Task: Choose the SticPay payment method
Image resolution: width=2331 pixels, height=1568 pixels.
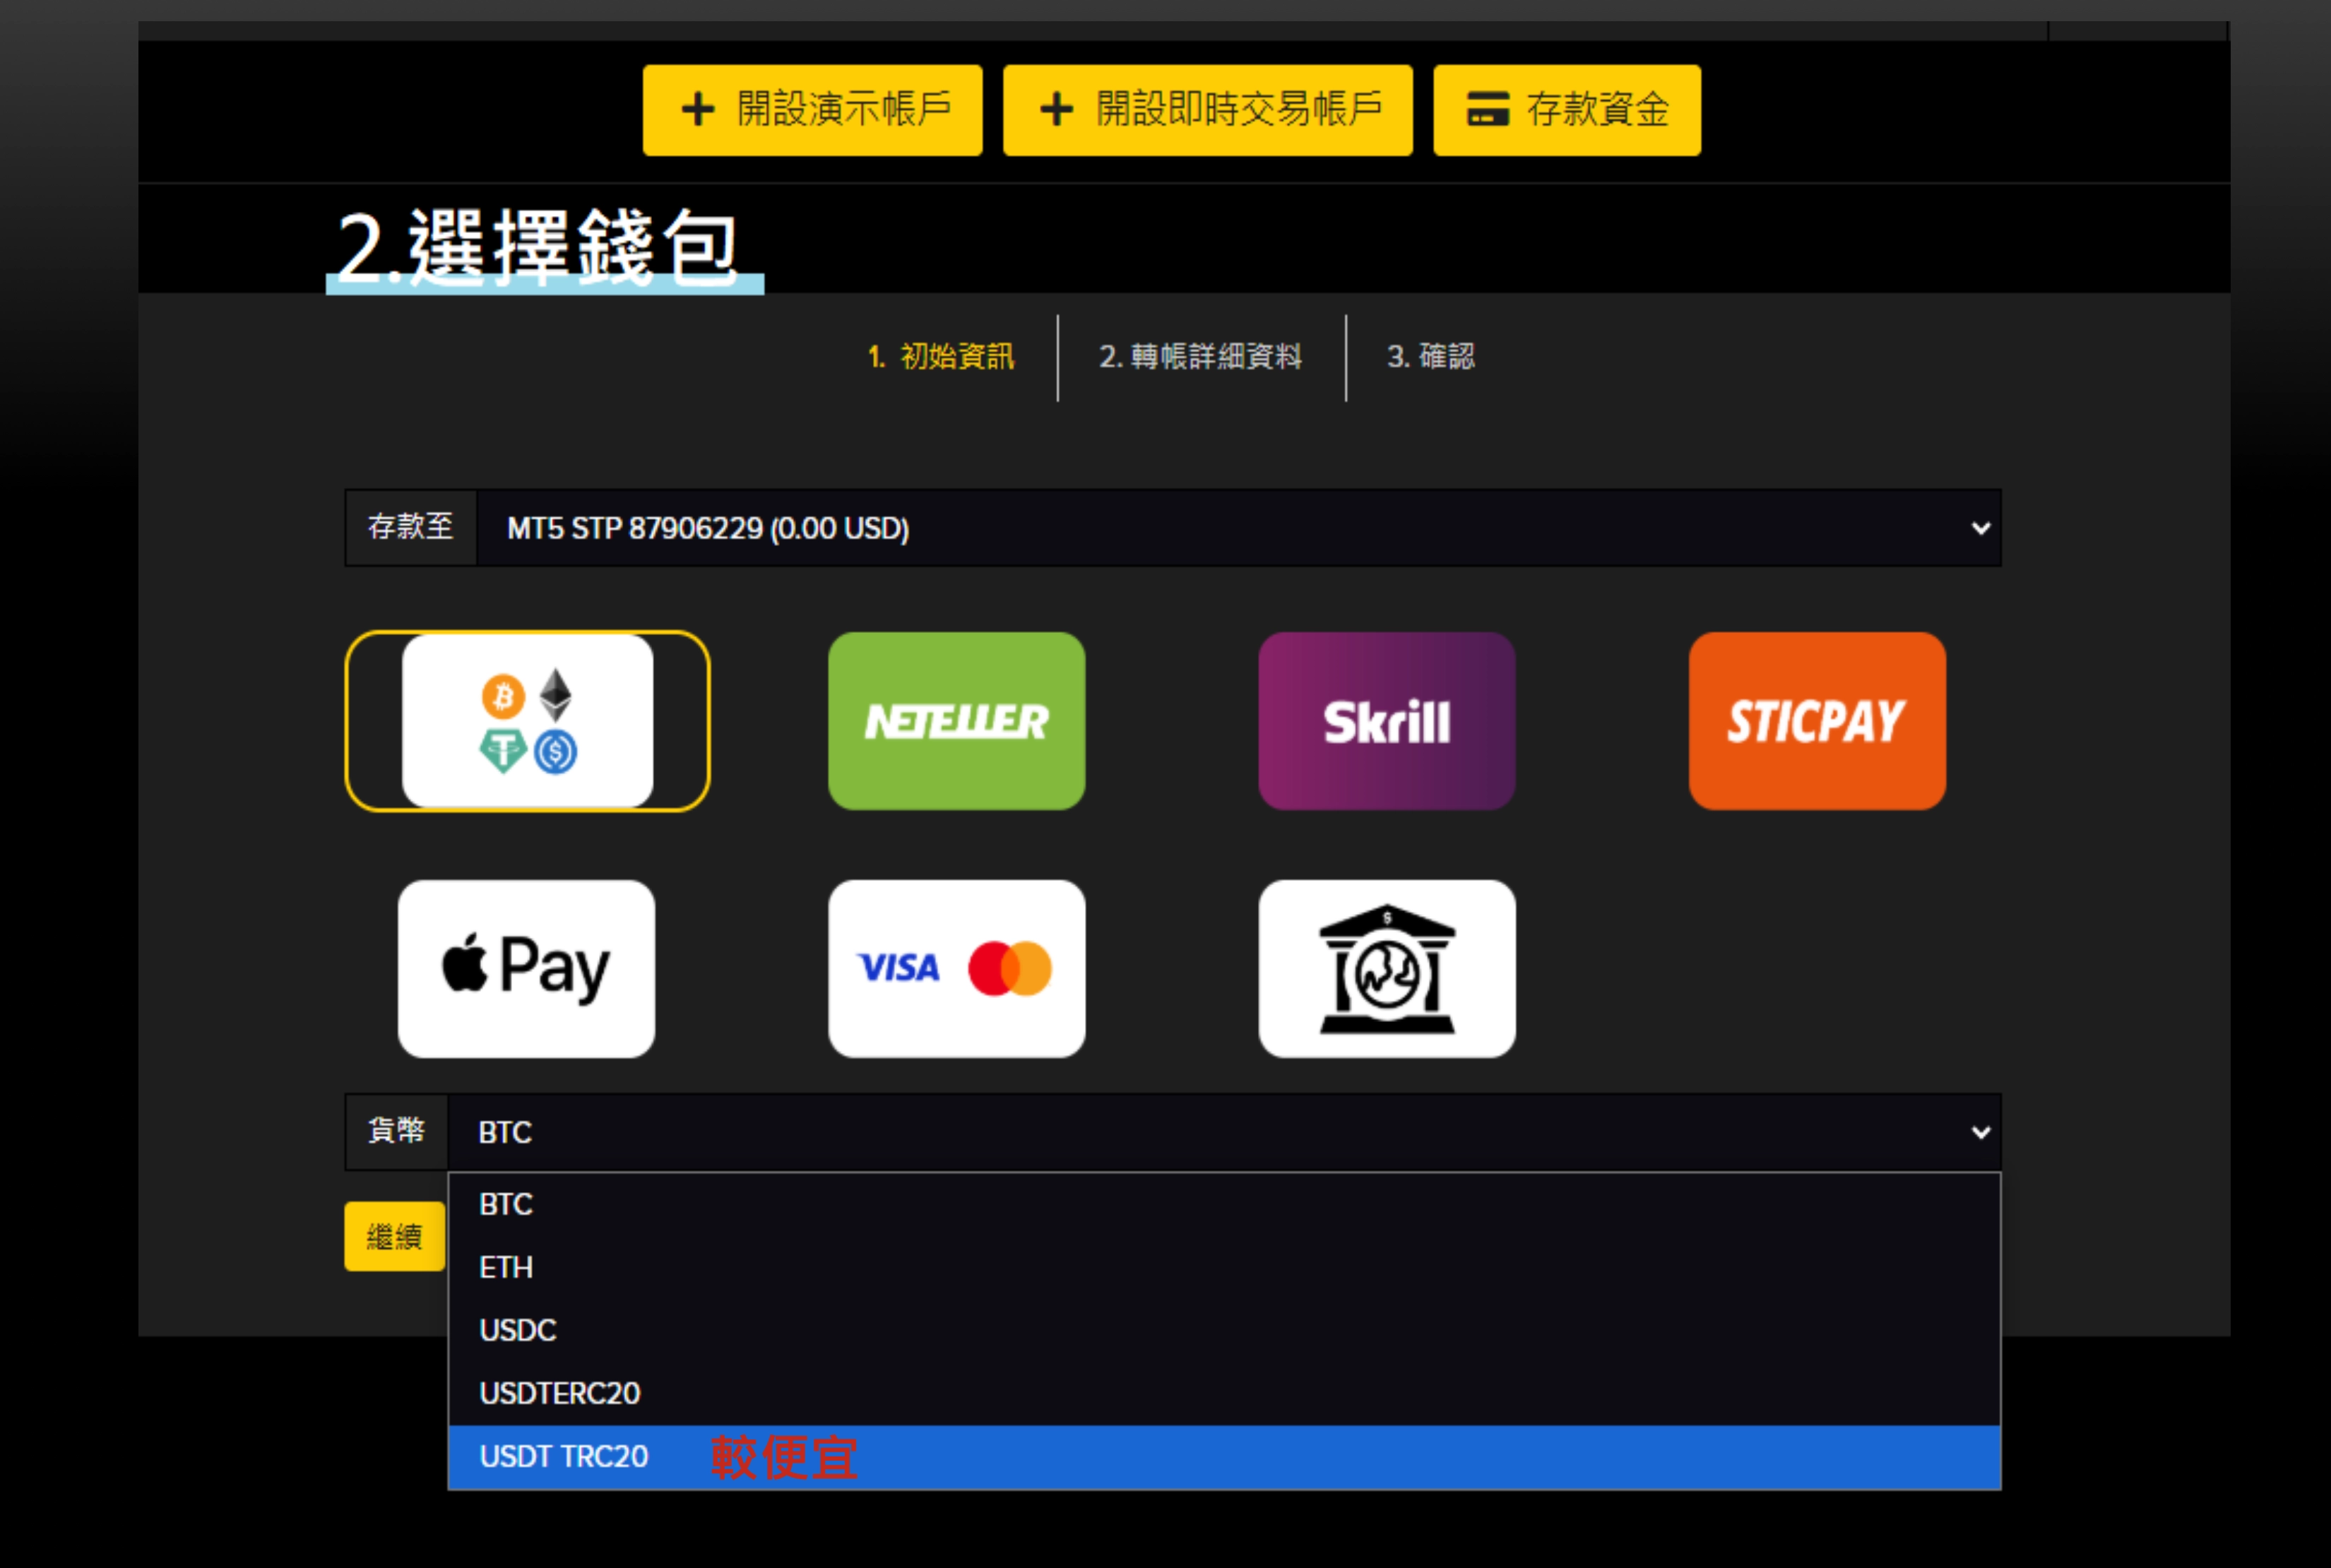Action: pyautogui.click(x=1817, y=721)
